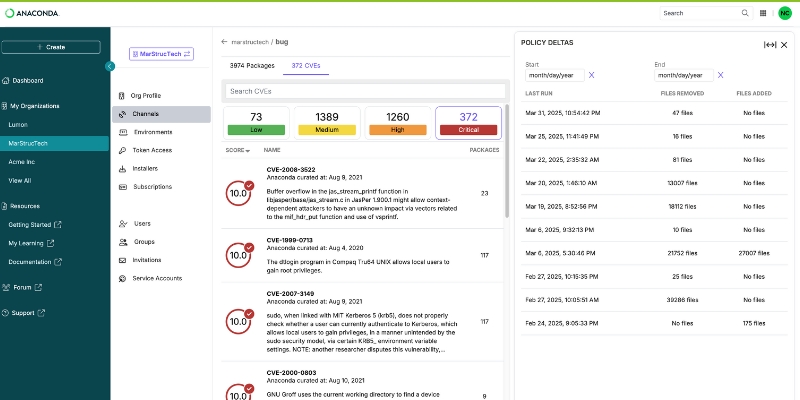The height and width of the screenshot is (400, 800).
Task: Click the Token Access key icon
Action: click(x=122, y=151)
